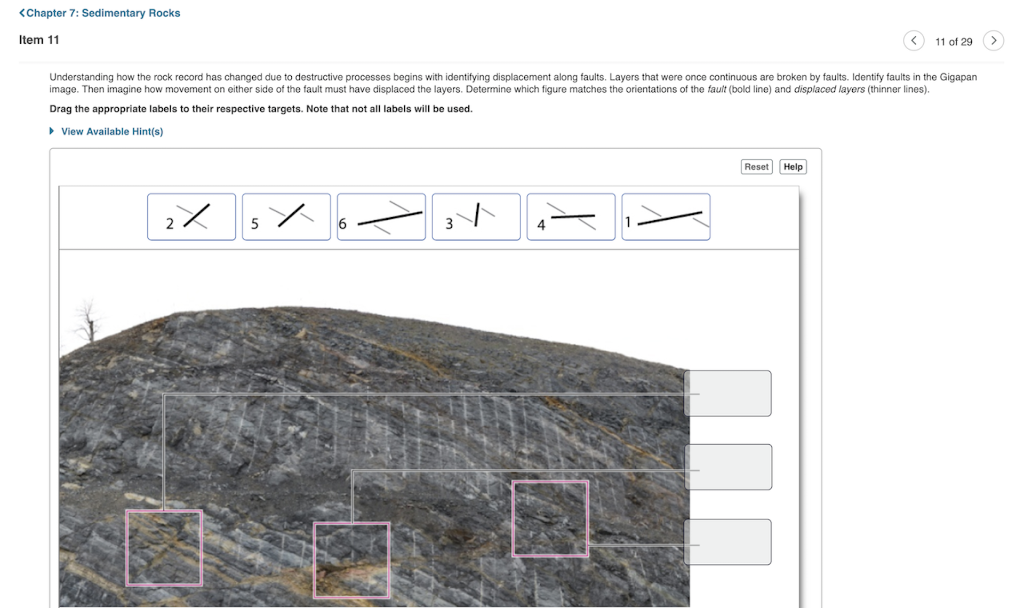The height and width of the screenshot is (608, 1024).
Task: Select fault diagram label 3
Action: (x=476, y=216)
